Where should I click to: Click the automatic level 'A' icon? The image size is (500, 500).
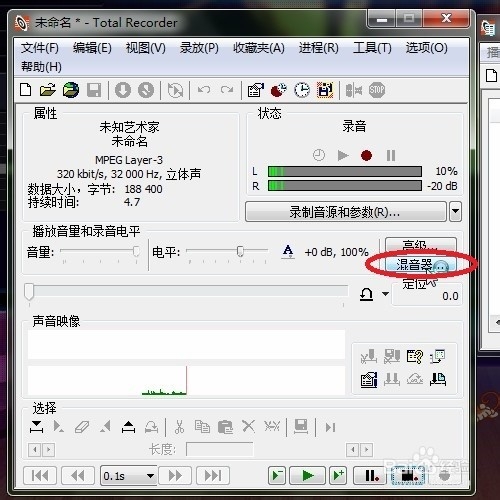pos(288,252)
